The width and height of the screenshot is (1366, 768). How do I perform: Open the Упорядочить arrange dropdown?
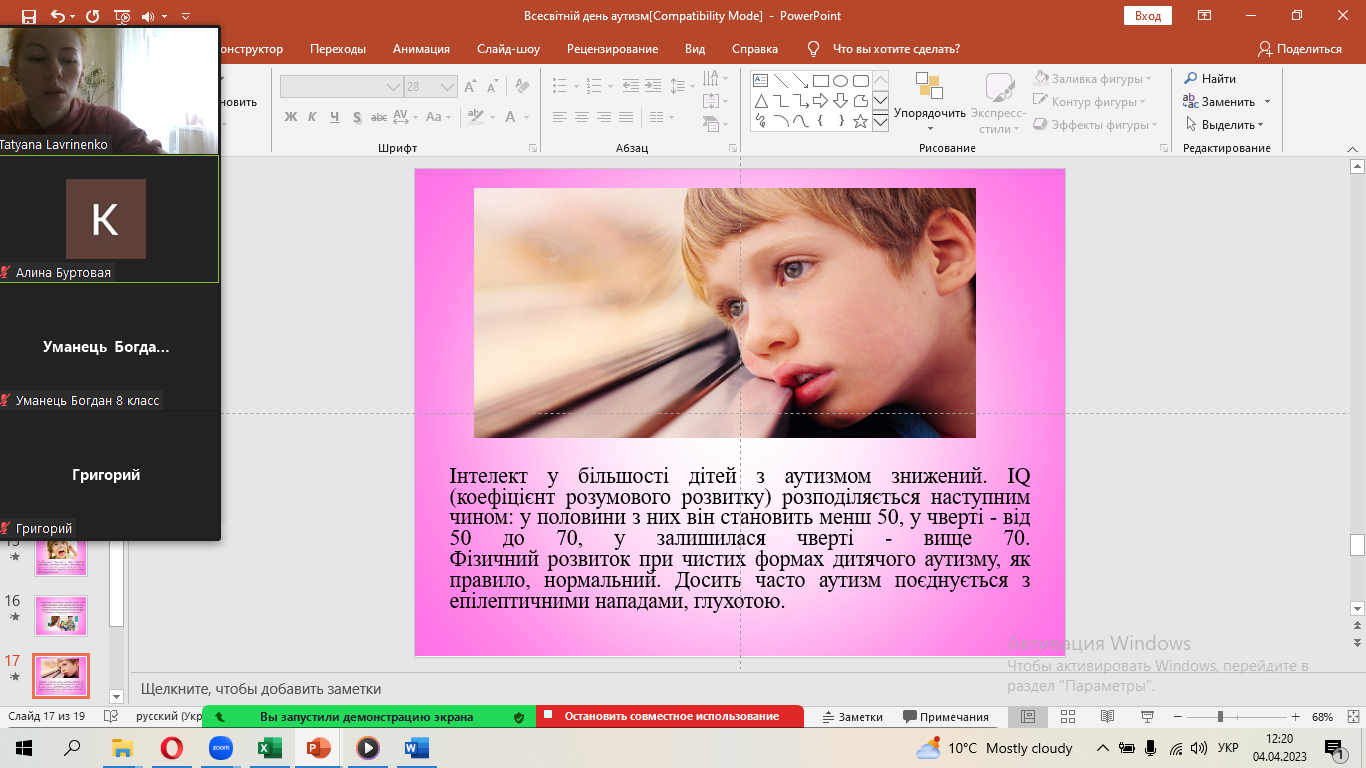coord(930,103)
